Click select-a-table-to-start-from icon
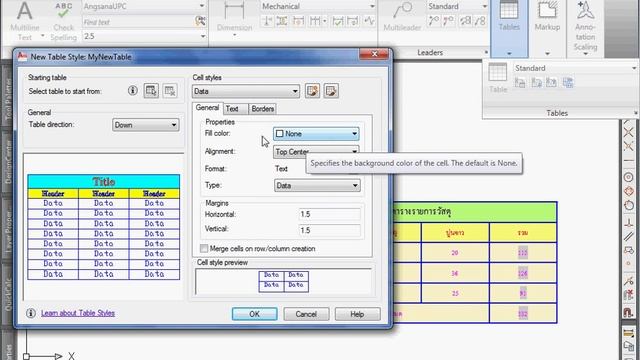This screenshot has width=640, height=360. [151, 91]
